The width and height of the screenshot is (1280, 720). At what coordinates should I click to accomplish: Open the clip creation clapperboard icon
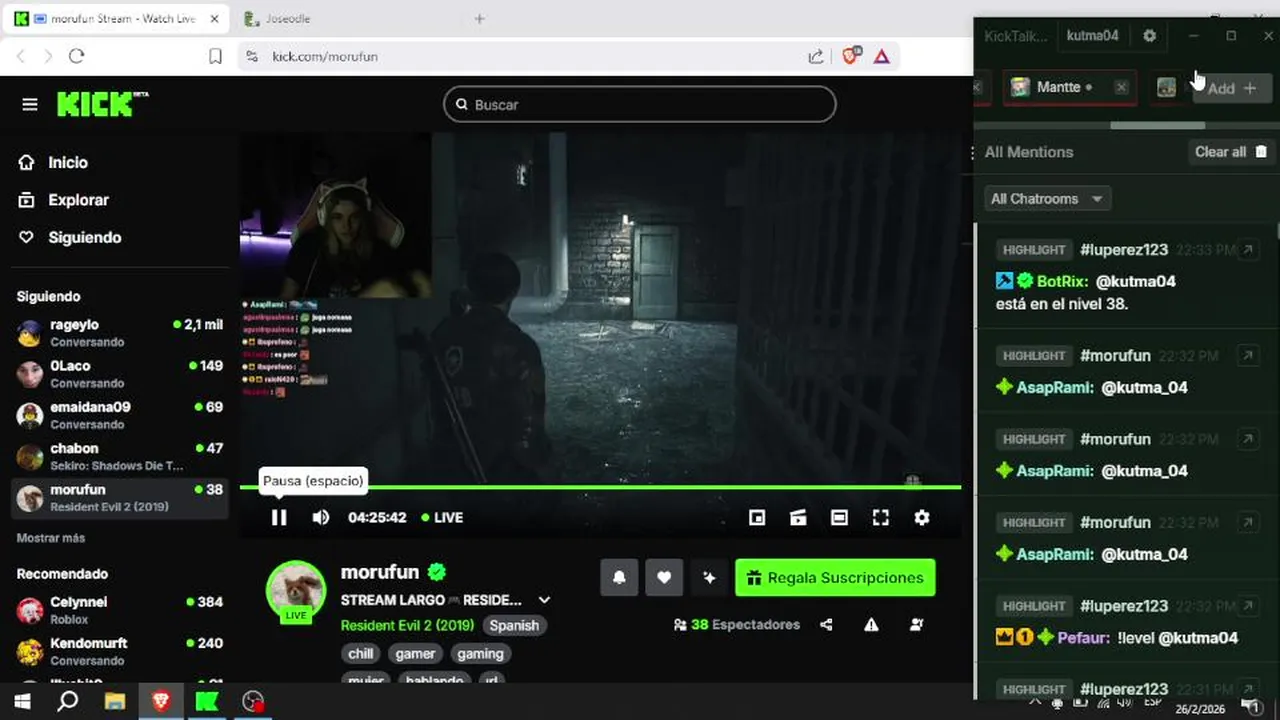pyautogui.click(x=798, y=517)
